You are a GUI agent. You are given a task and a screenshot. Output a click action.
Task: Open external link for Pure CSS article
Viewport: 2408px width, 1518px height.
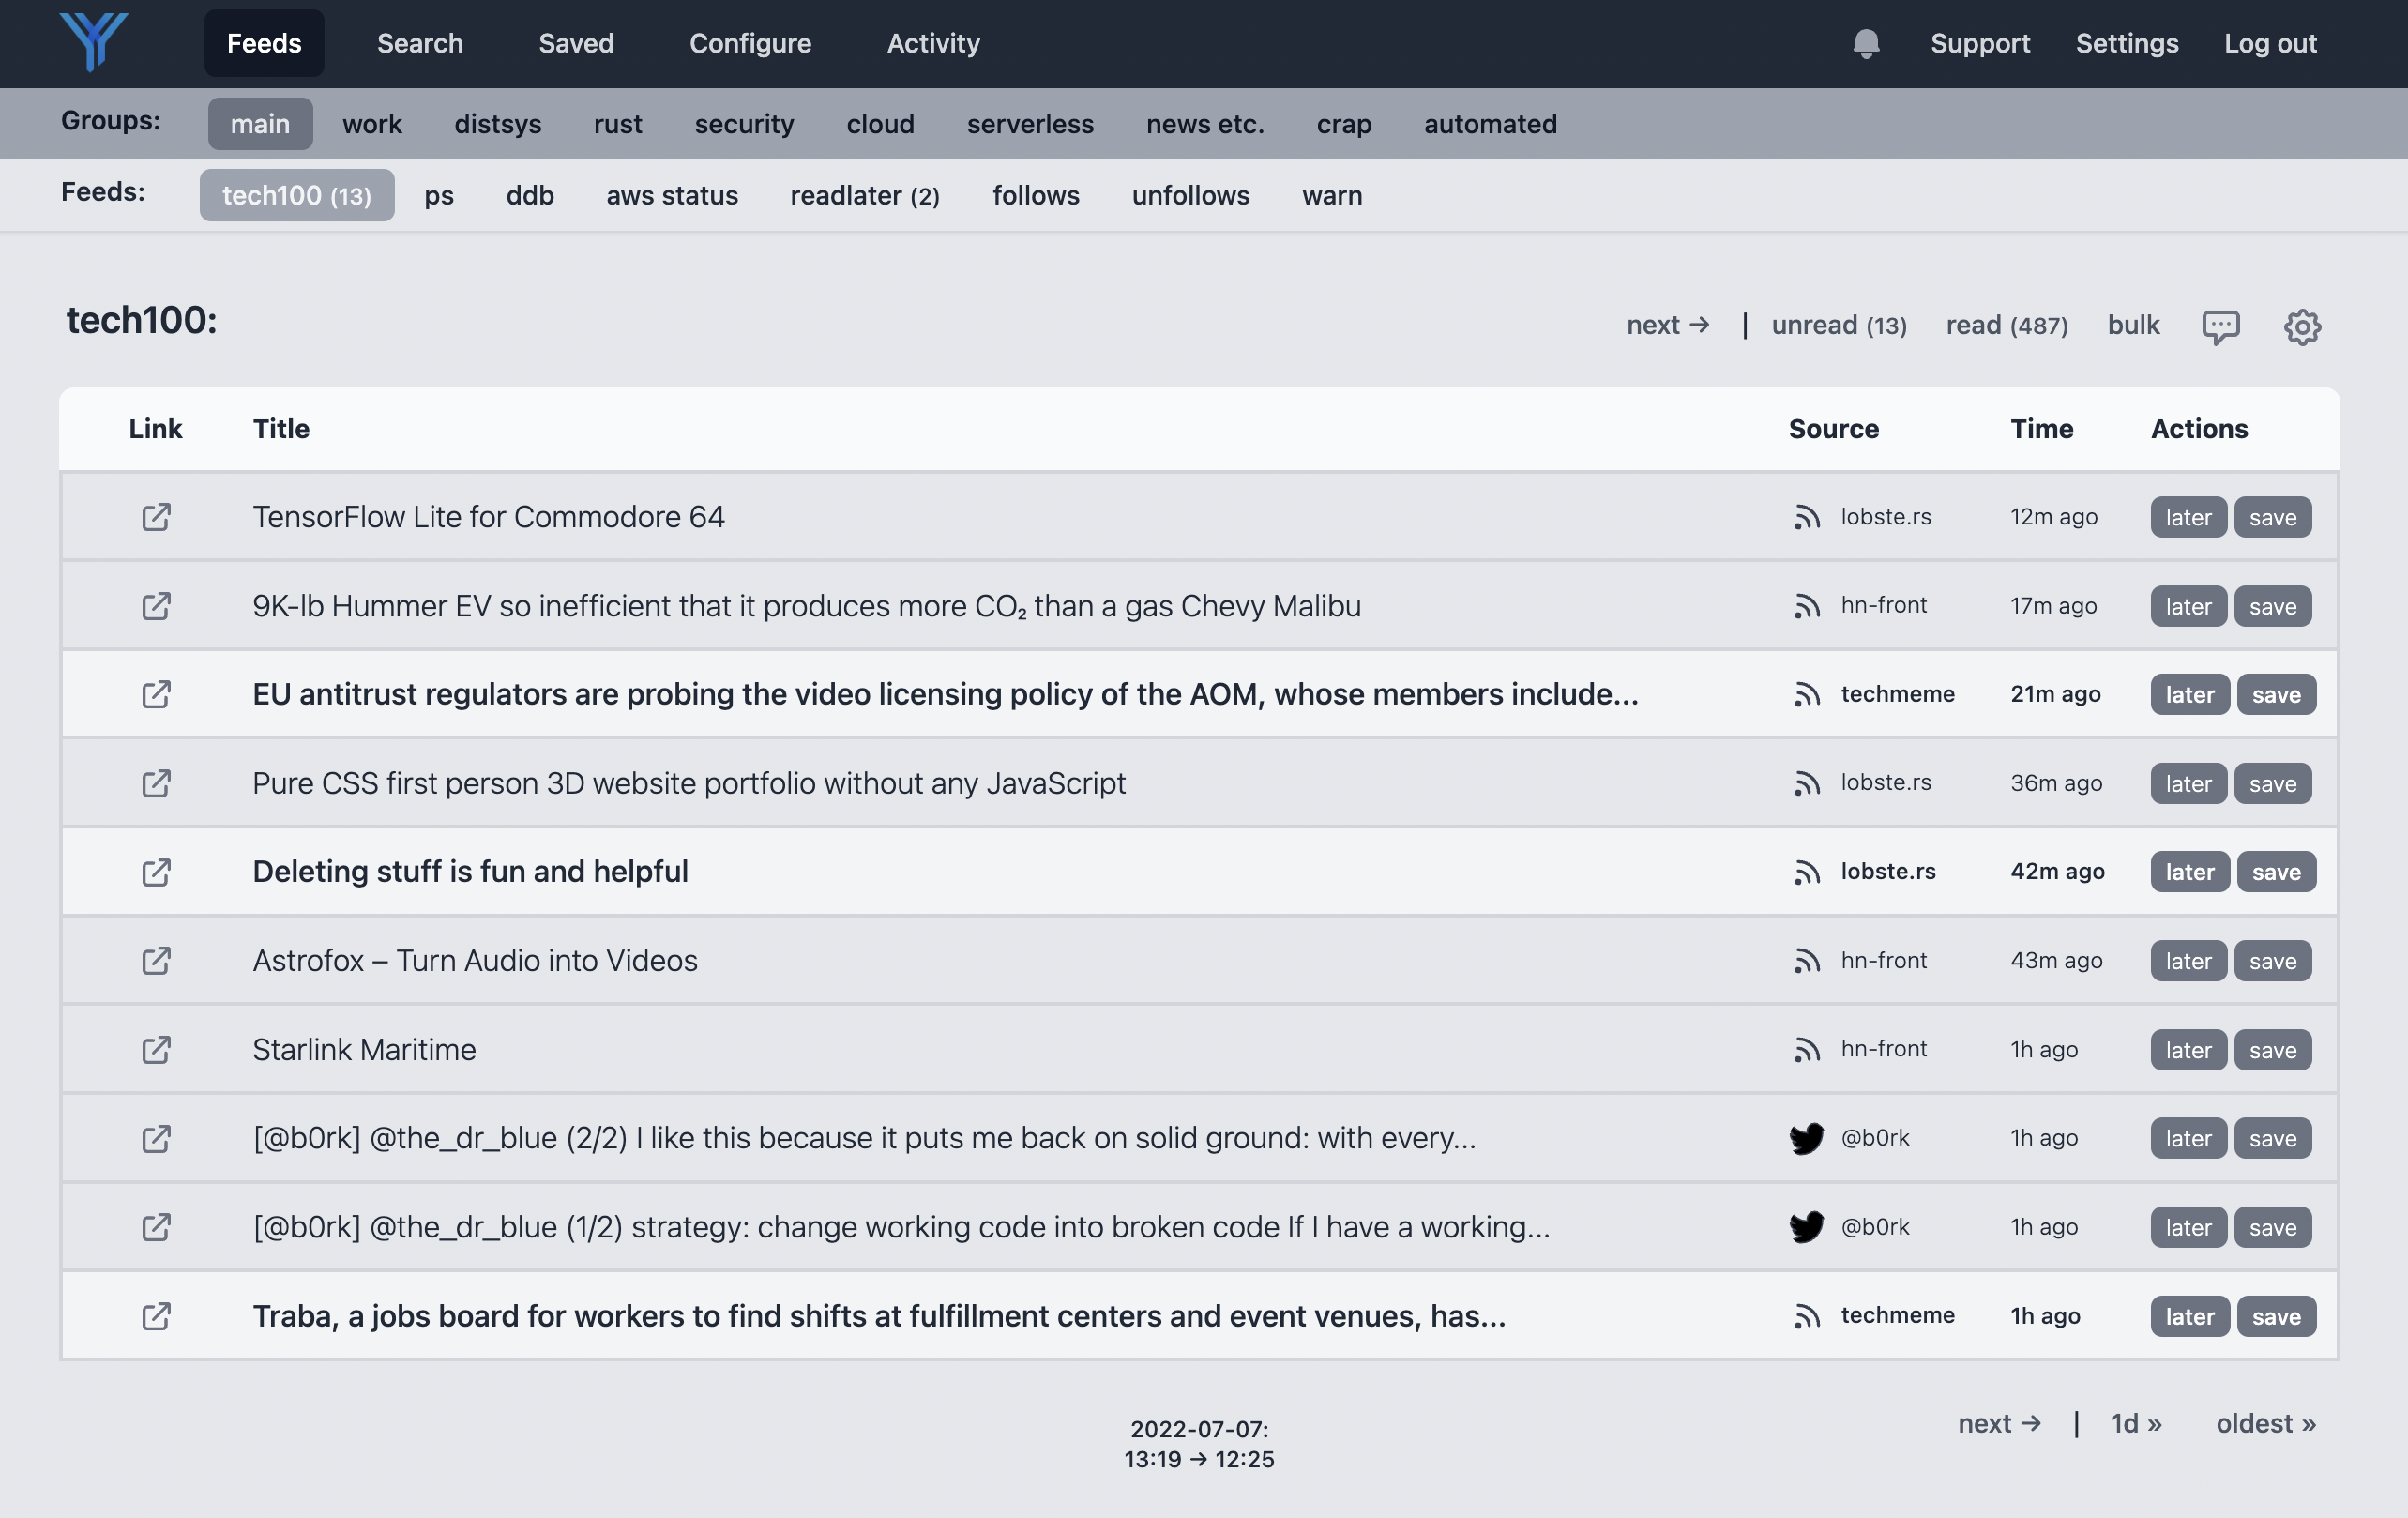tap(156, 783)
